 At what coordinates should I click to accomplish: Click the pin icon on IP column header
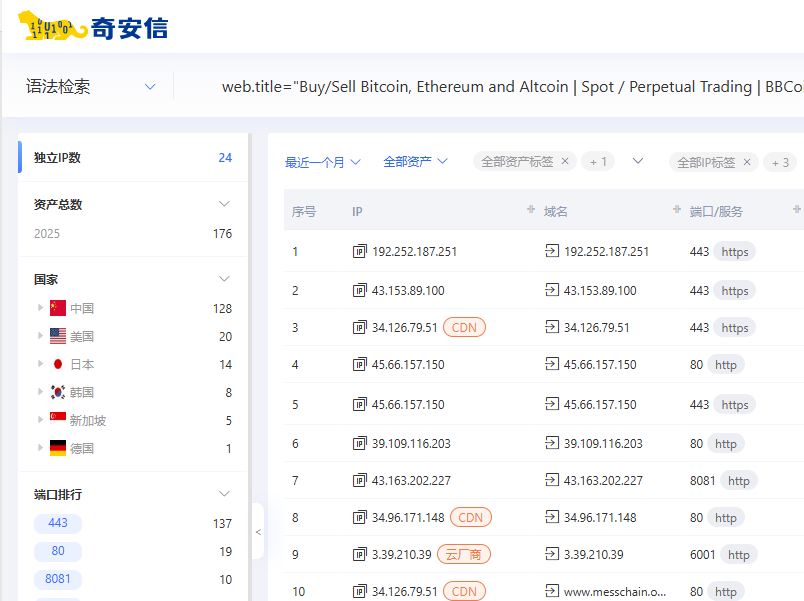(x=531, y=209)
